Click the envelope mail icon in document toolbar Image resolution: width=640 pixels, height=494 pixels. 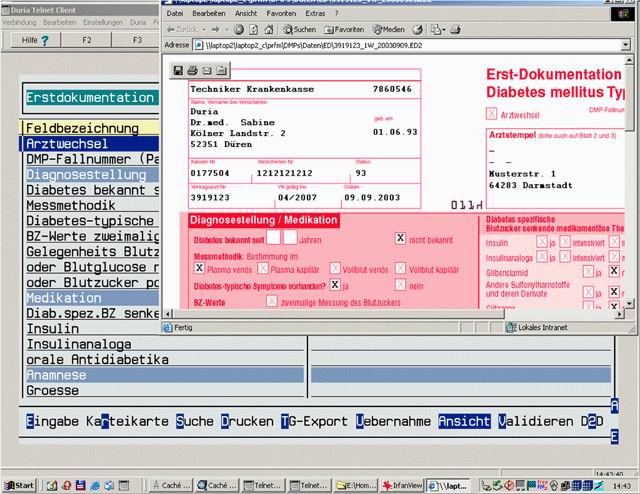[x=207, y=70]
